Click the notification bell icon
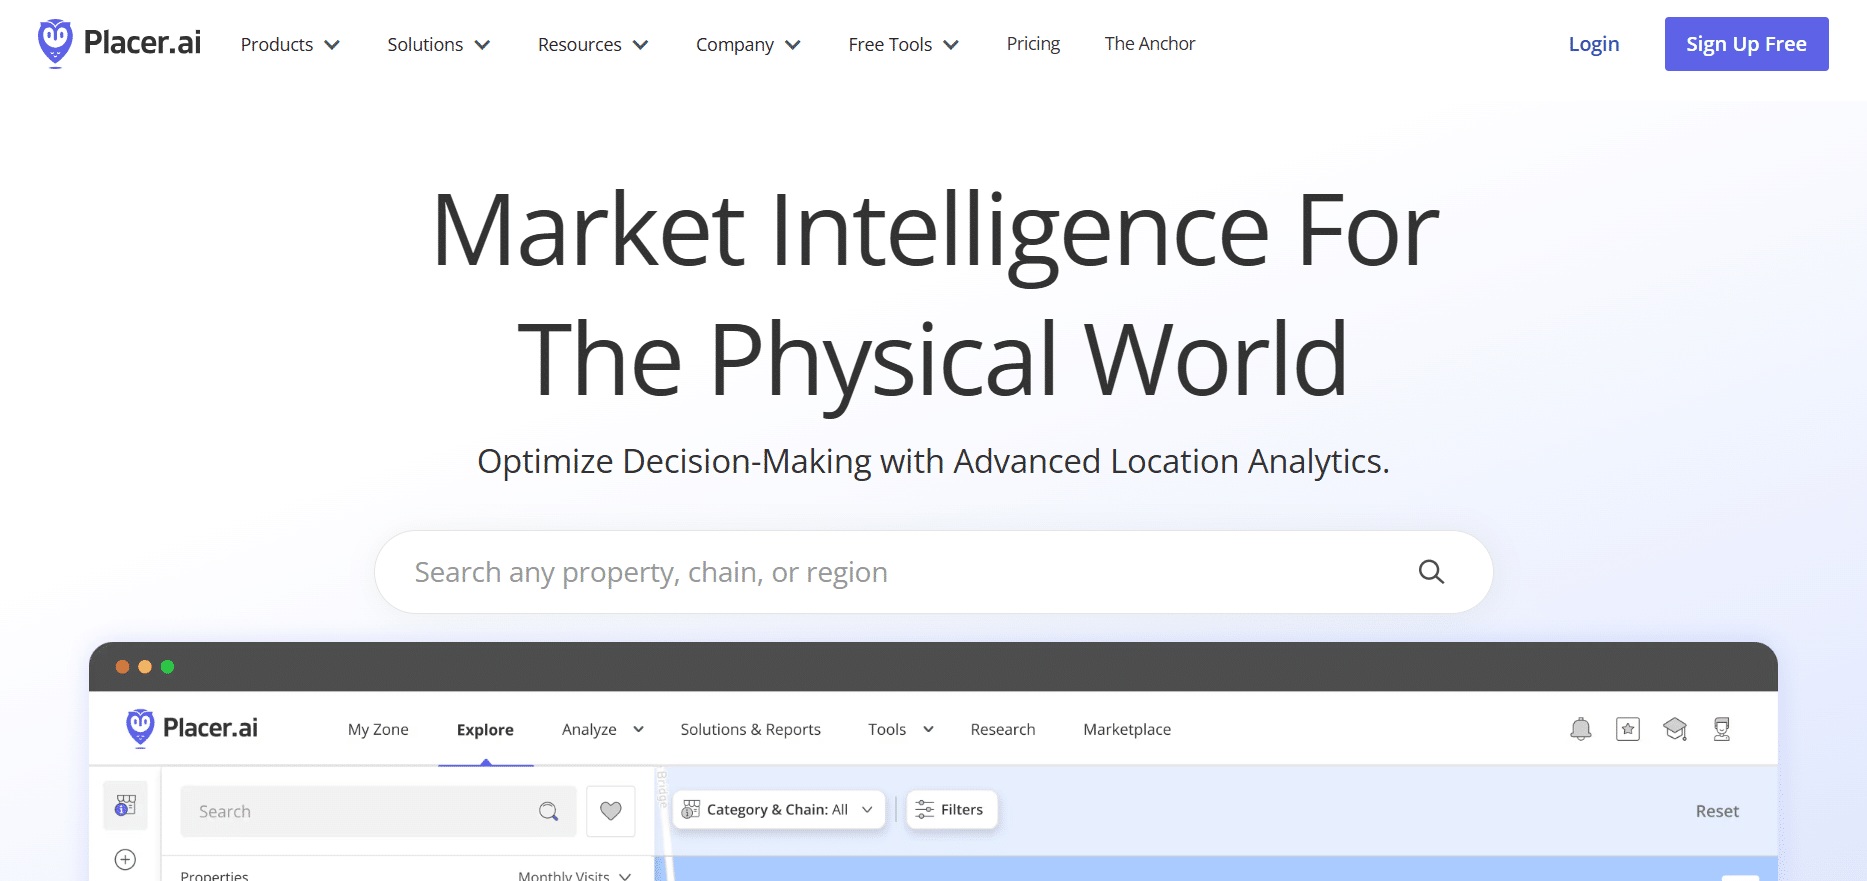Image resolution: width=1867 pixels, height=881 pixels. tap(1580, 729)
